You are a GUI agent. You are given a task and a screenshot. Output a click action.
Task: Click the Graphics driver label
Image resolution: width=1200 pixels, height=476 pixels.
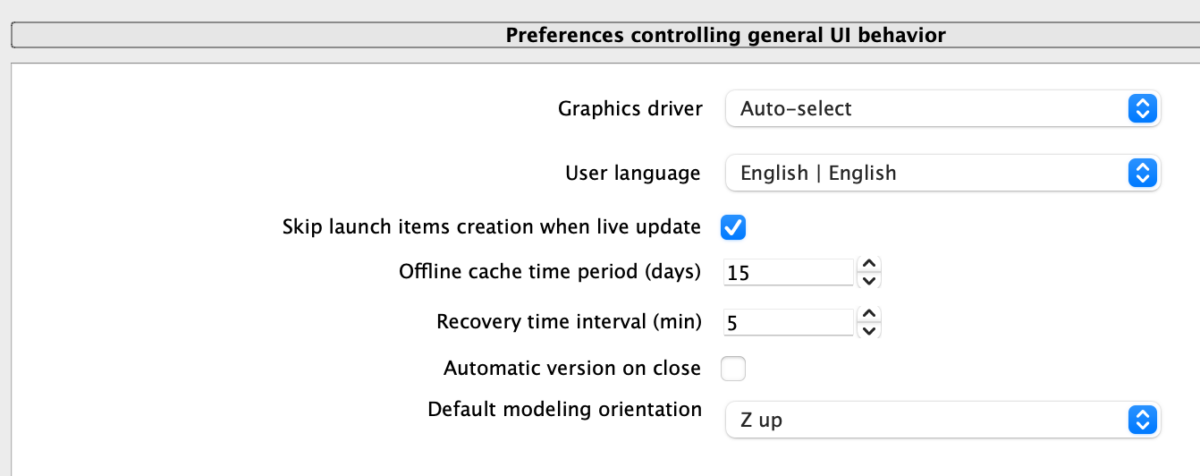coord(630,108)
